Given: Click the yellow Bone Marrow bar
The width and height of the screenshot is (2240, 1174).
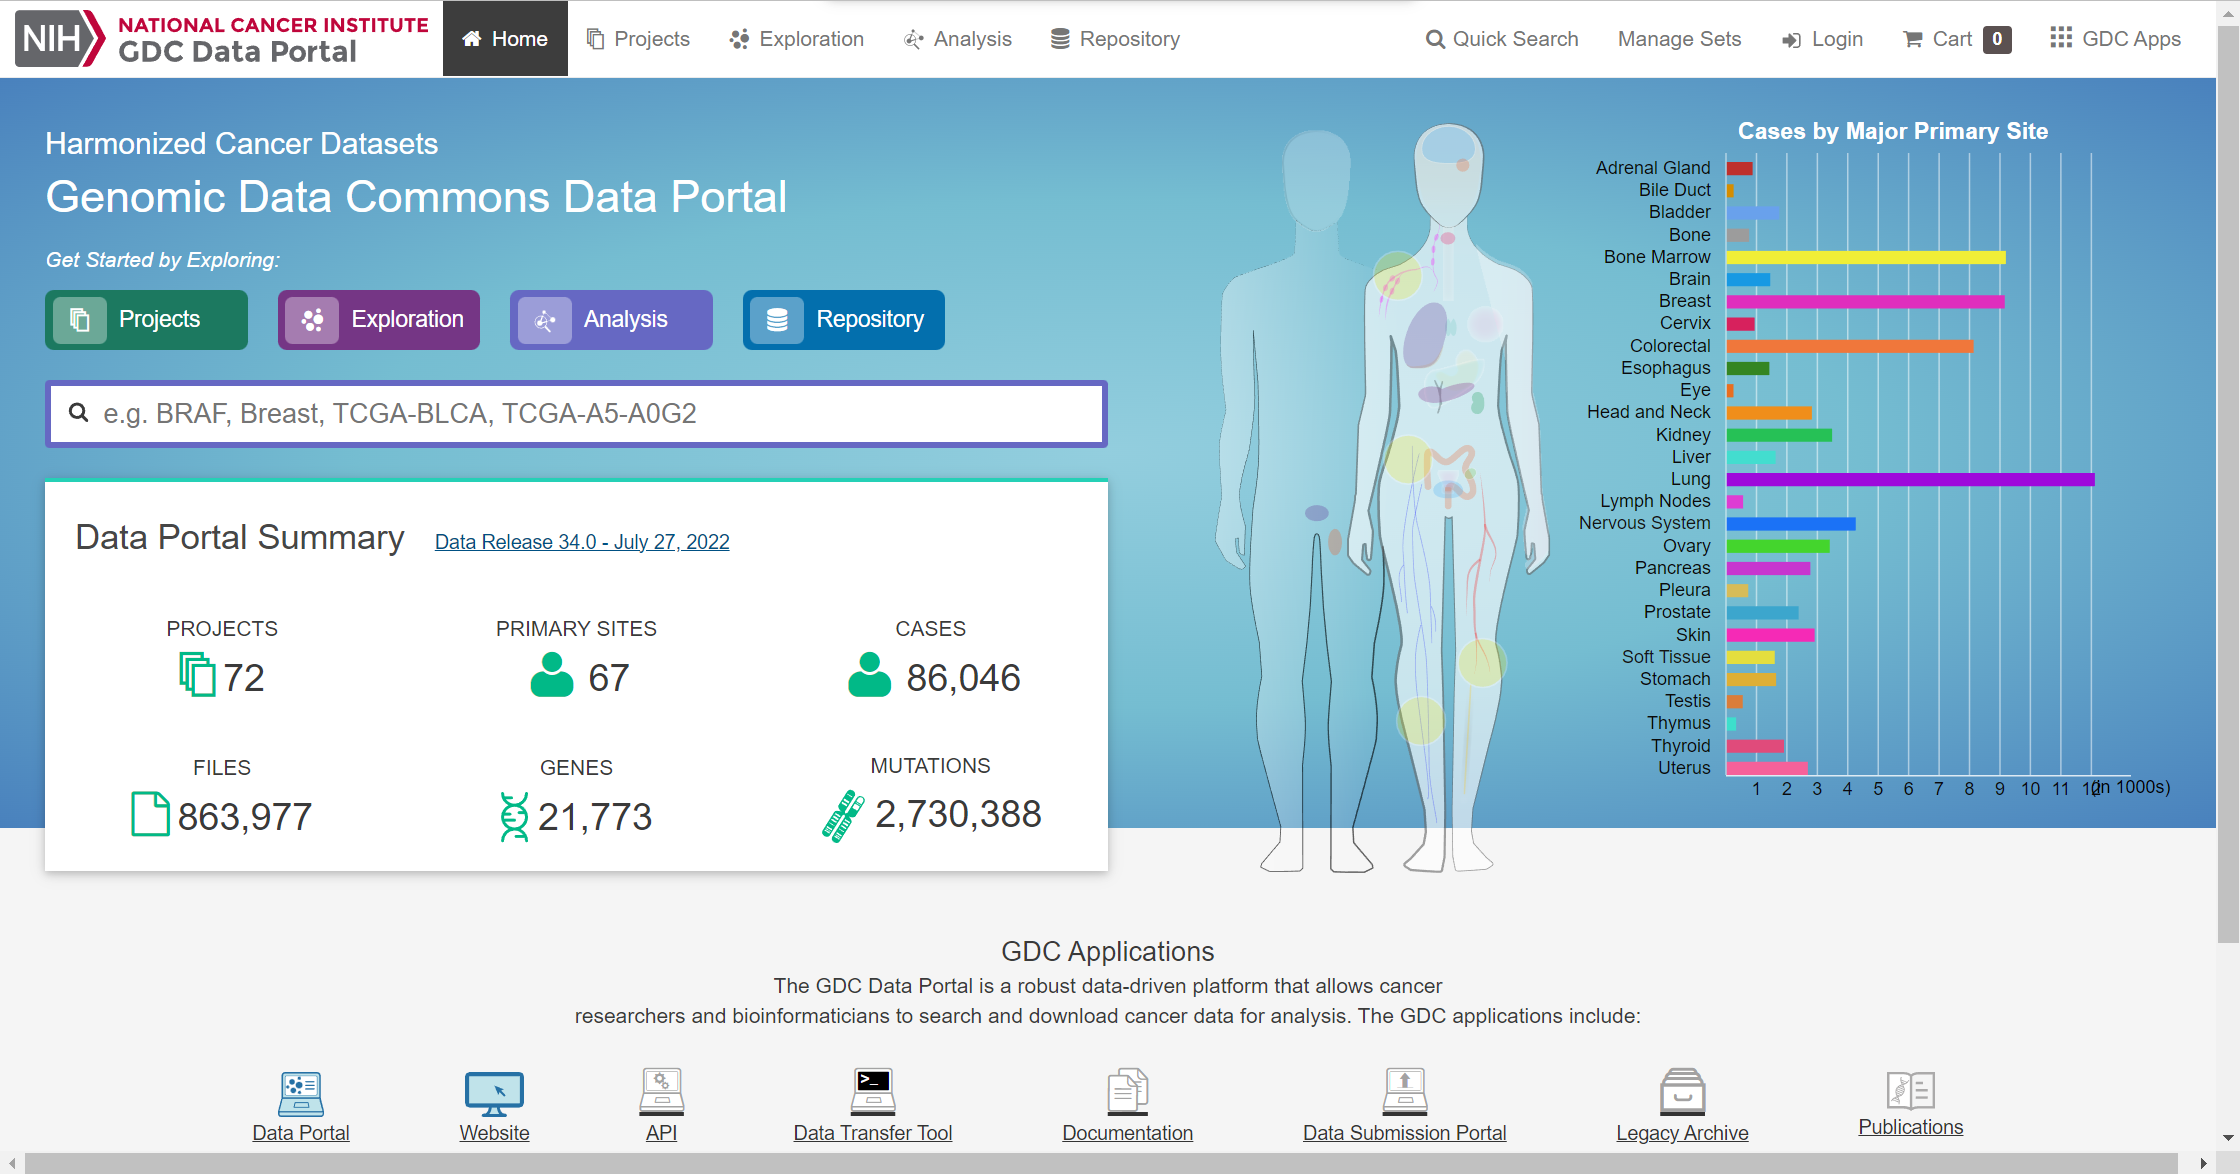Looking at the screenshot, I should coord(1865,258).
